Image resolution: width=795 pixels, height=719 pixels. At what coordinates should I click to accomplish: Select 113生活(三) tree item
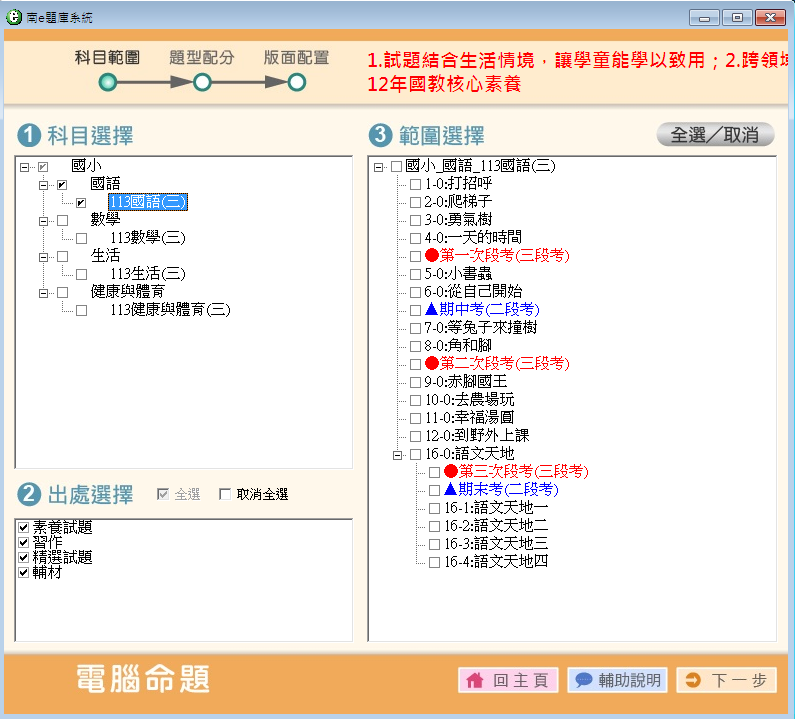(148, 273)
